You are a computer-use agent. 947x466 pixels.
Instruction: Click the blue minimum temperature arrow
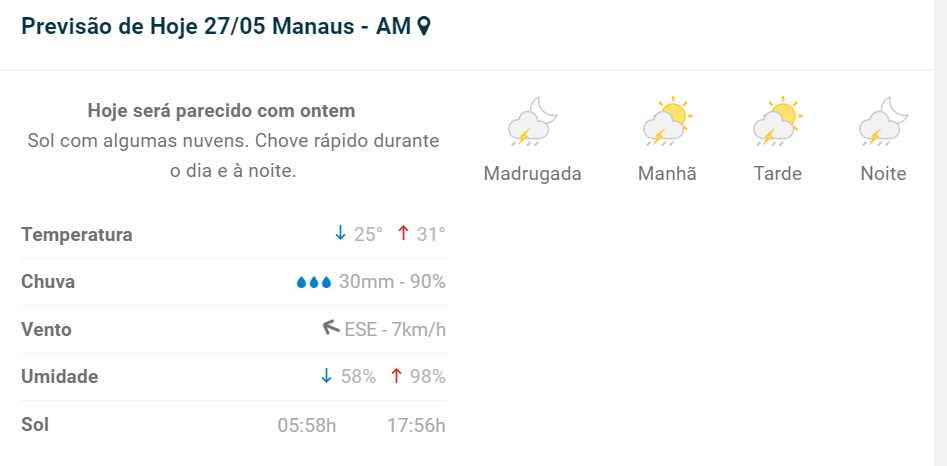point(340,233)
